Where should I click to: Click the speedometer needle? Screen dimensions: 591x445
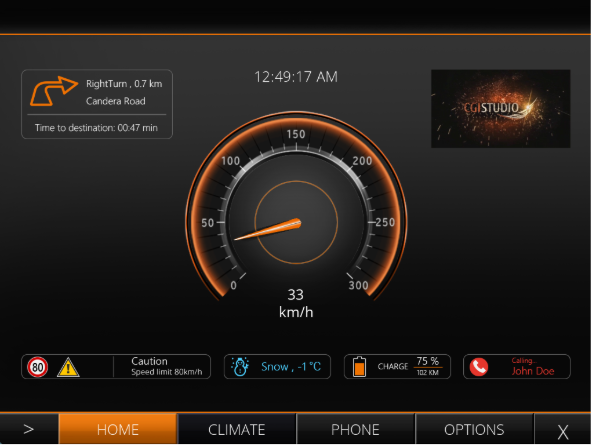(268, 229)
